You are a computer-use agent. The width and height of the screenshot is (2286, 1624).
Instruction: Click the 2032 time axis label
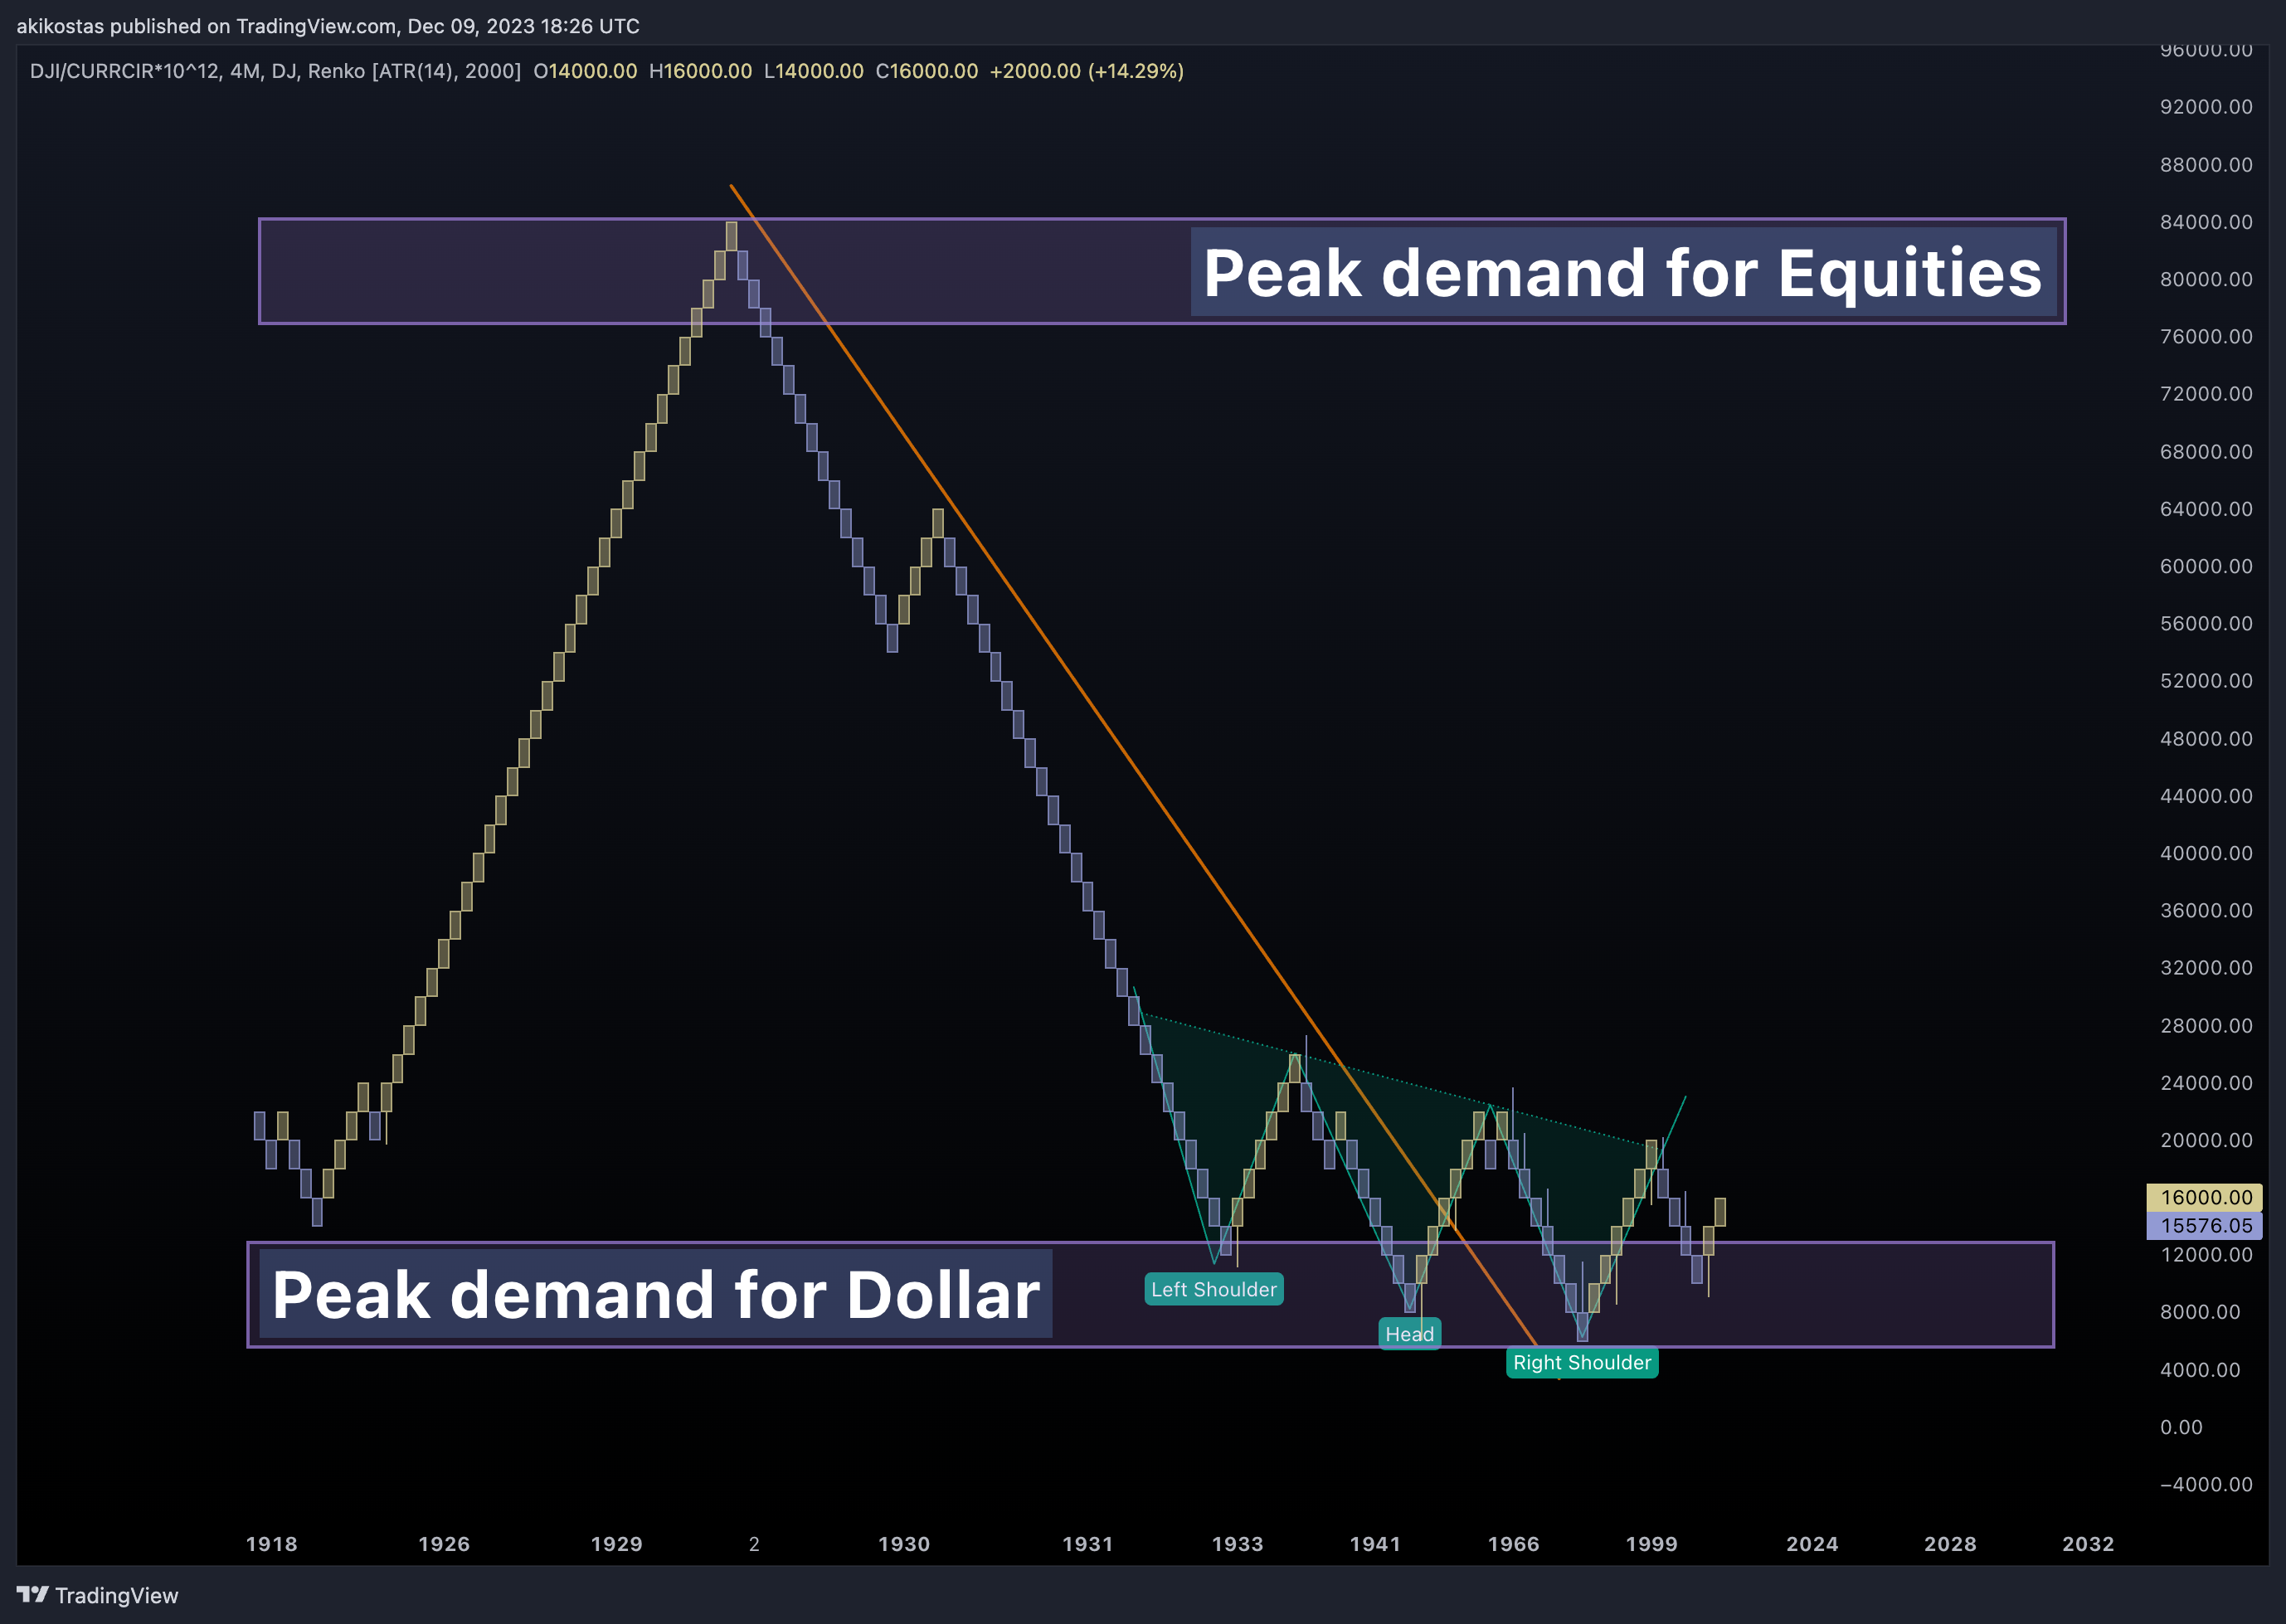[2089, 1544]
